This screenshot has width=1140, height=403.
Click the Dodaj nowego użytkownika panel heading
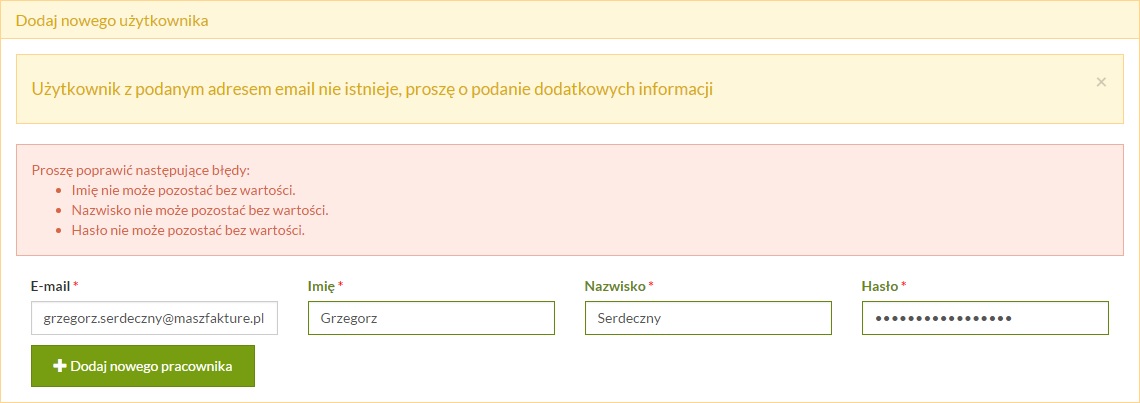click(112, 20)
